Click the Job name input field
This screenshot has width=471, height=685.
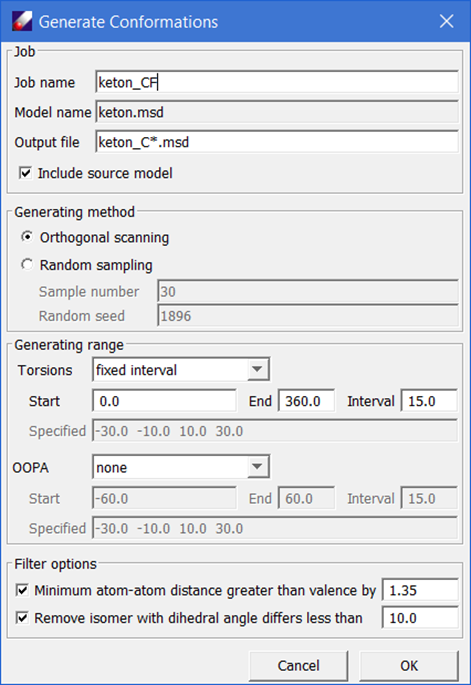tap(277, 82)
